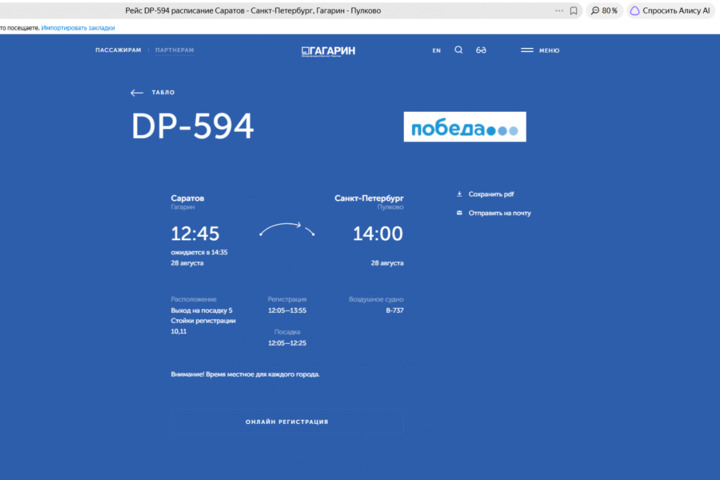Click boarding time 12:05–12:25
Screen dimensions: 720x480
(x=287, y=343)
